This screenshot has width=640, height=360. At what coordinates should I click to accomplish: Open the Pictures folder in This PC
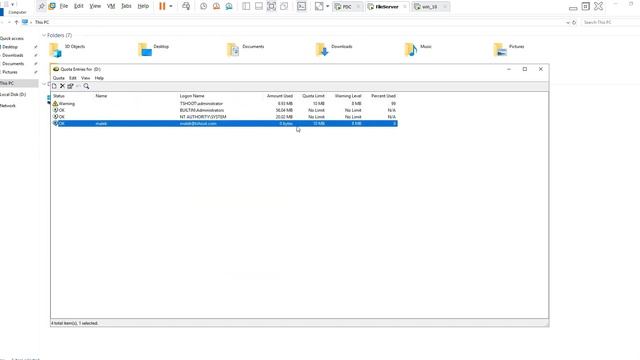509,49
